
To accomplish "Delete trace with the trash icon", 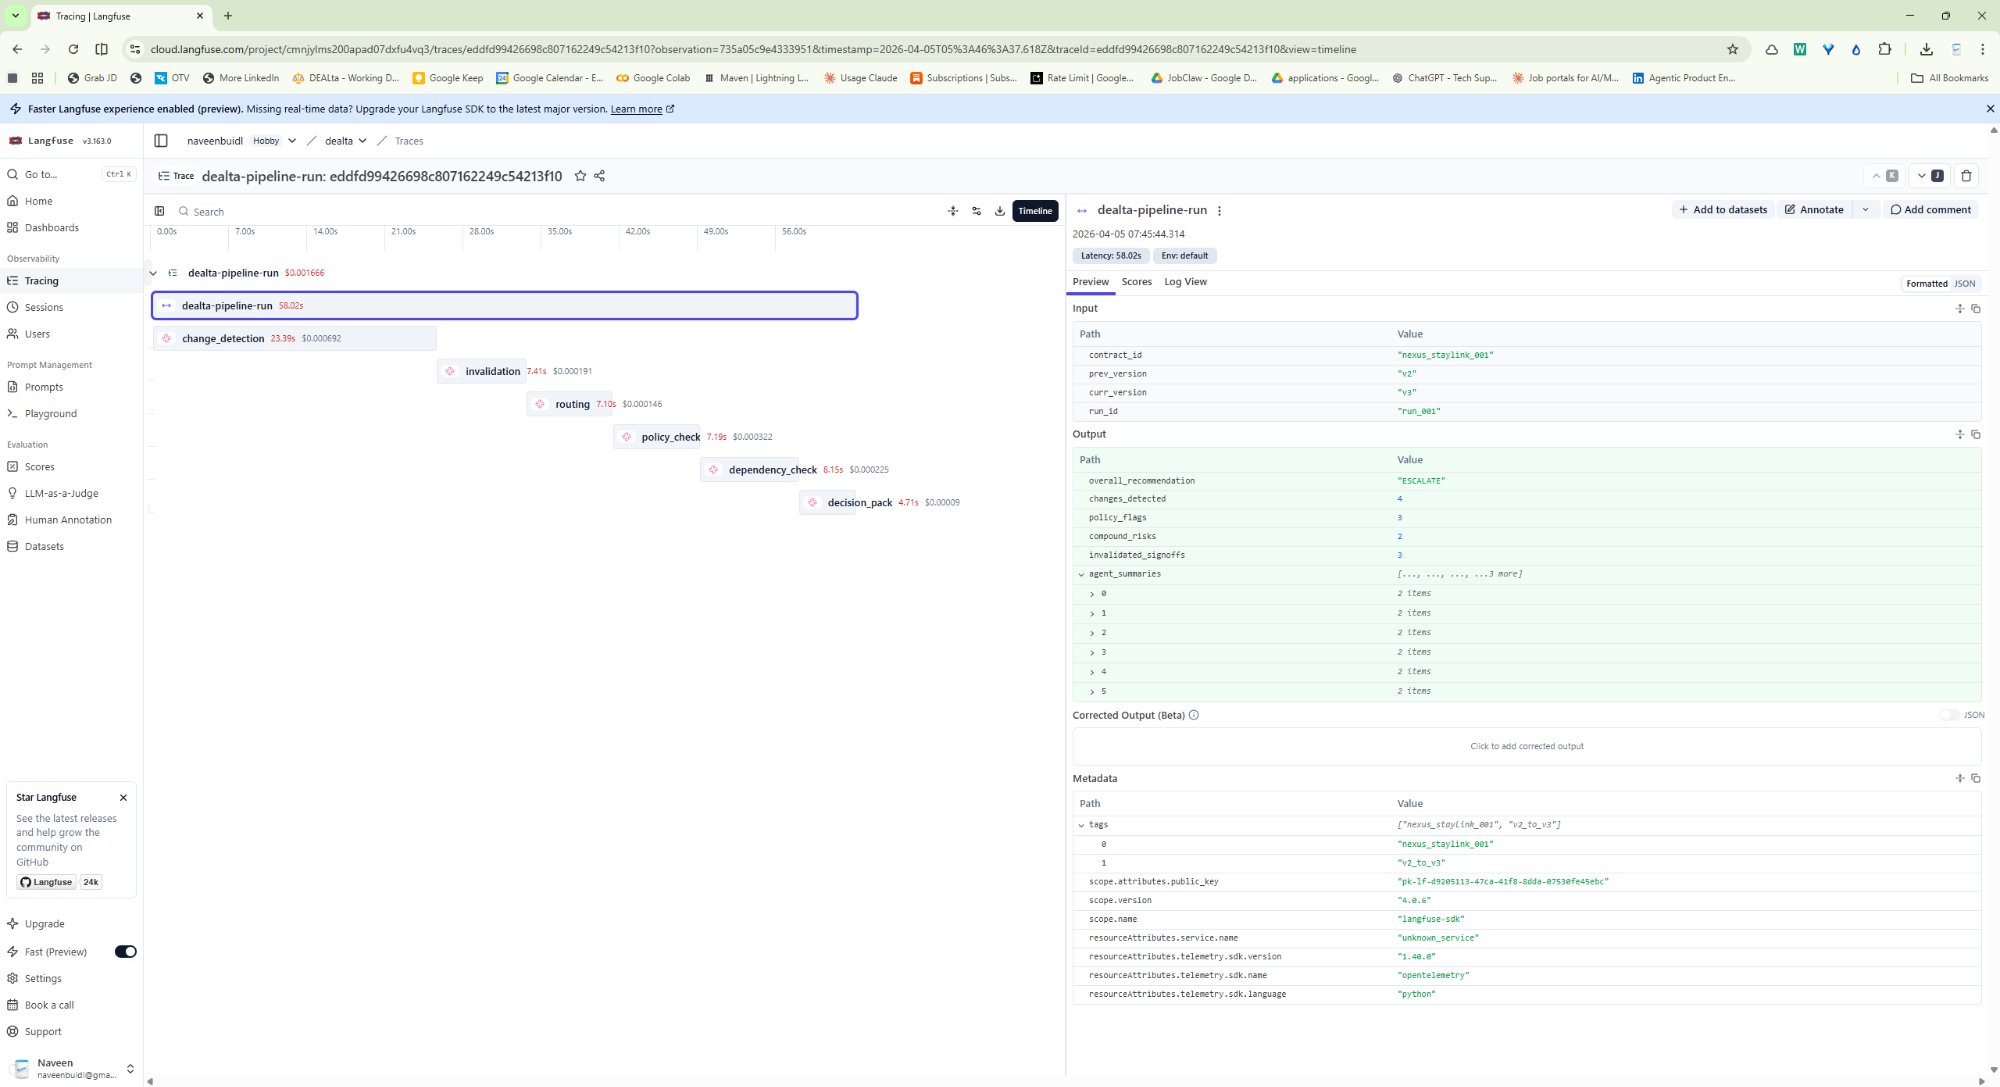I will click(1966, 176).
